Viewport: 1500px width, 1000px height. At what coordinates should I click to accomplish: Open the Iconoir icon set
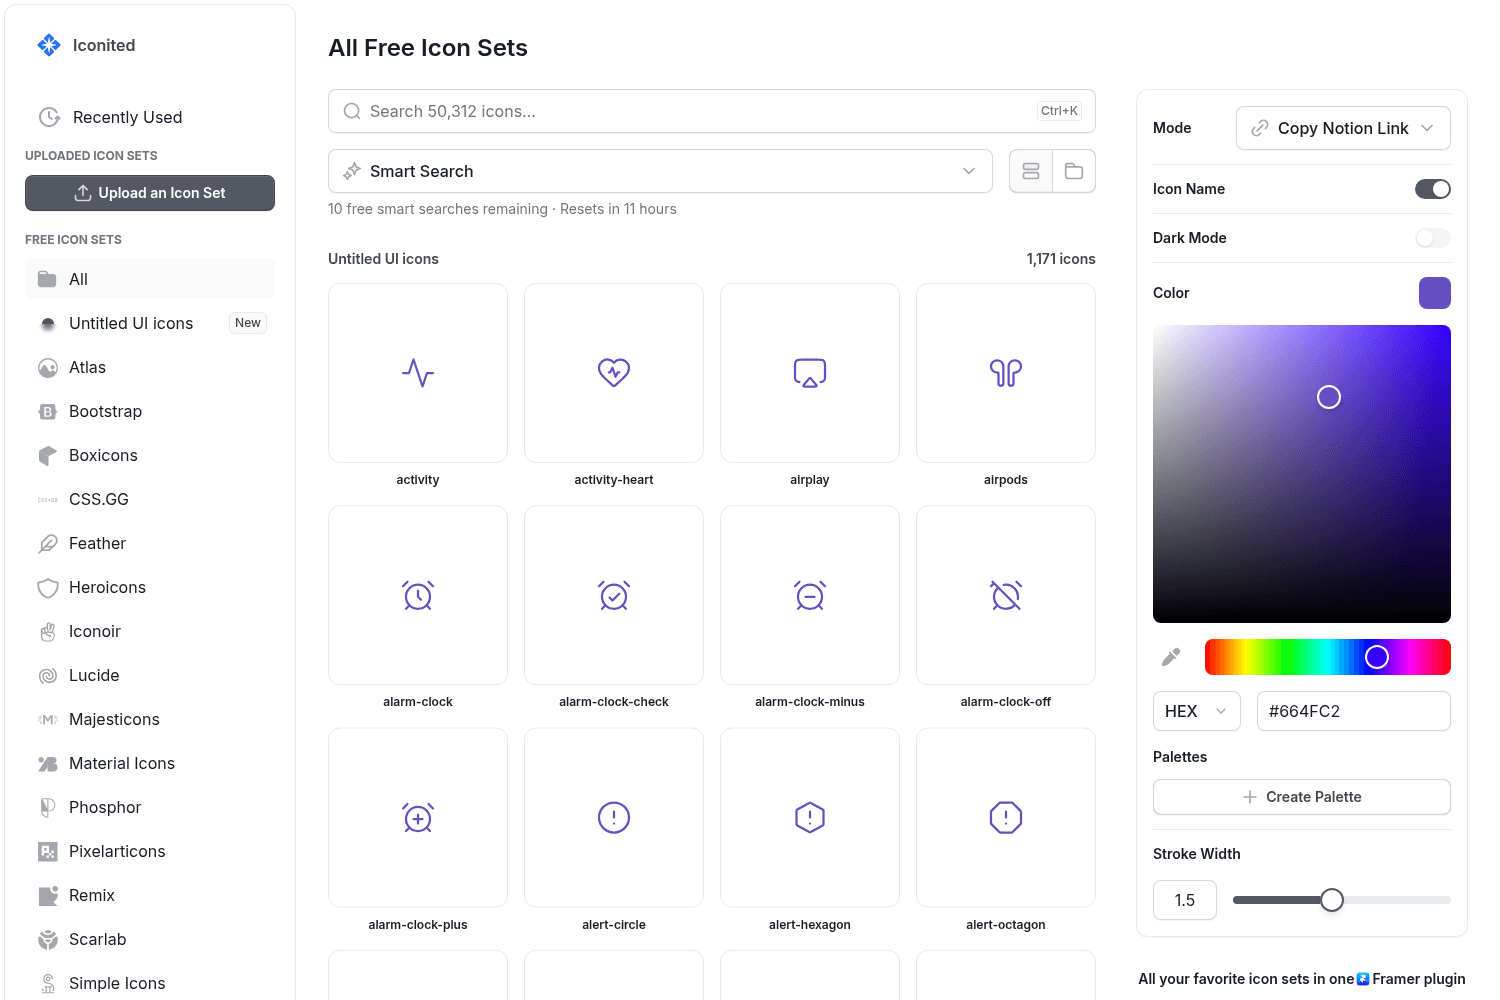point(150,631)
